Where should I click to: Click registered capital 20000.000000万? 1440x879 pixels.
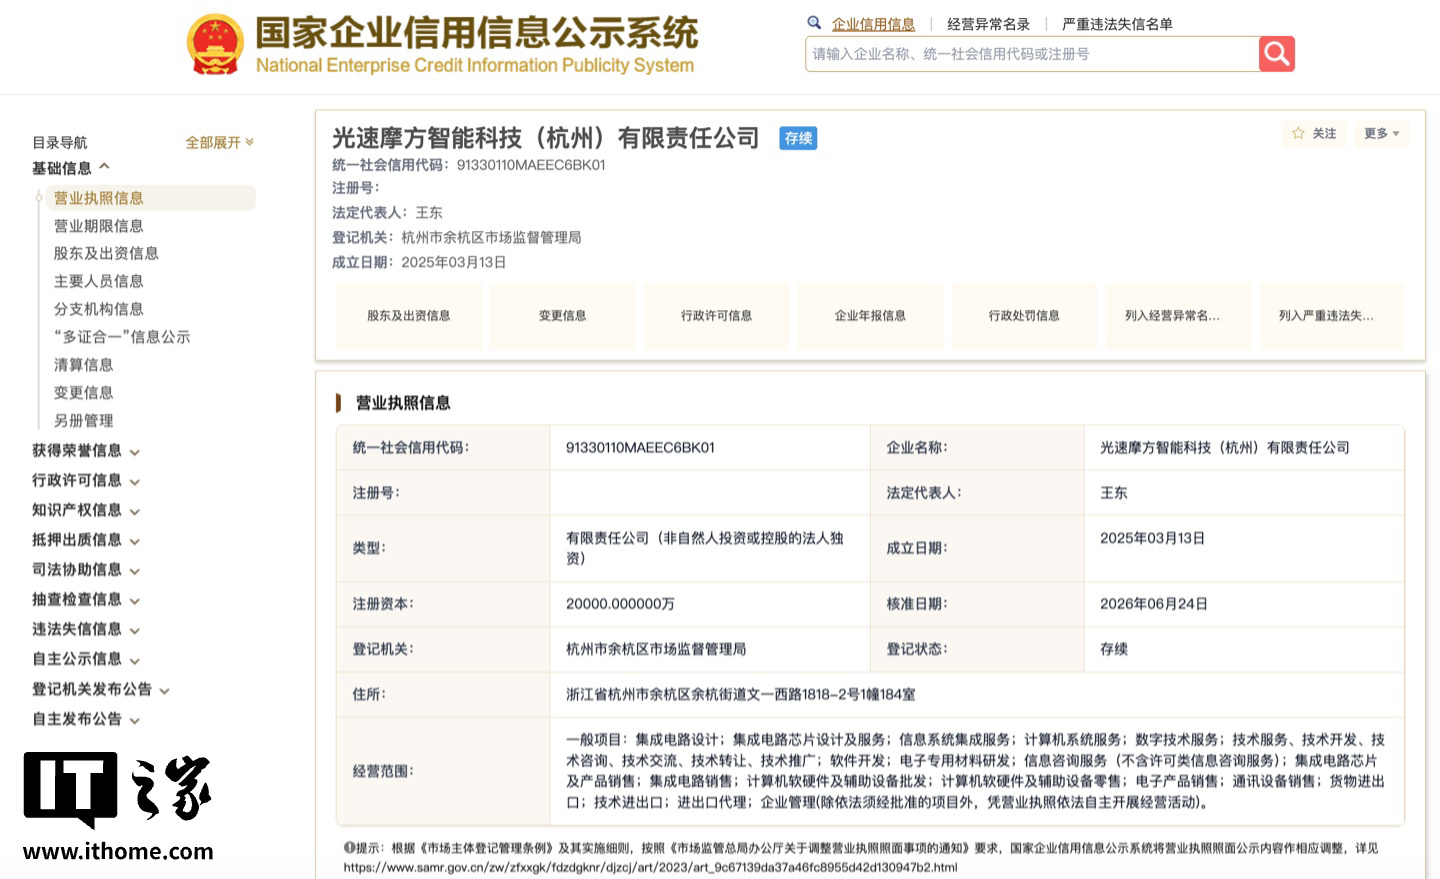[620, 604]
